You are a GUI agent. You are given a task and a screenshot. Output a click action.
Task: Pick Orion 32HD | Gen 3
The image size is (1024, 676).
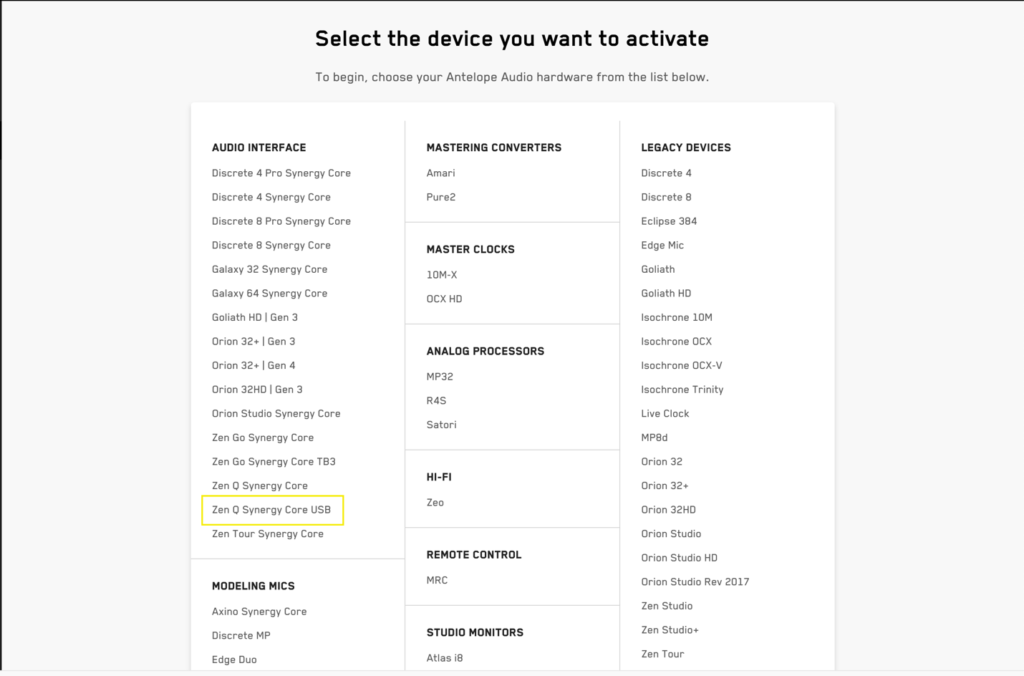(257, 390)
